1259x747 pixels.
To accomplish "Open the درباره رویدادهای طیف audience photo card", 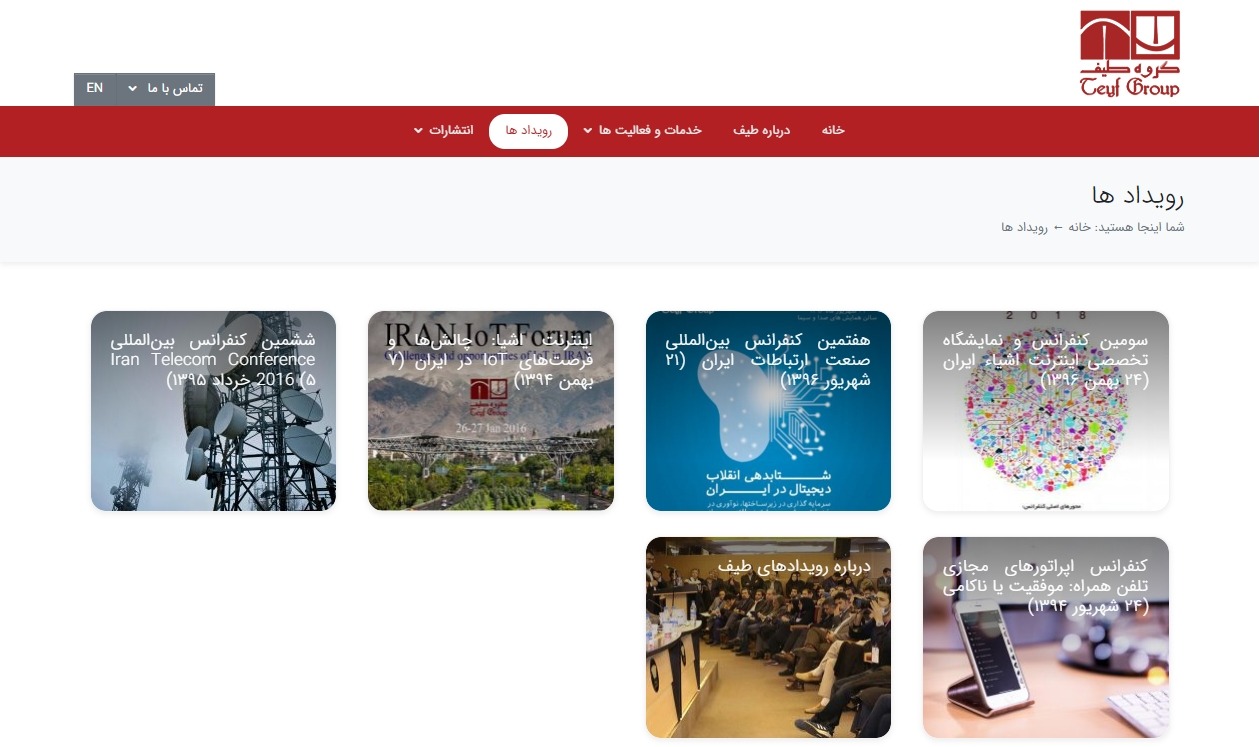I will [768, 637].
